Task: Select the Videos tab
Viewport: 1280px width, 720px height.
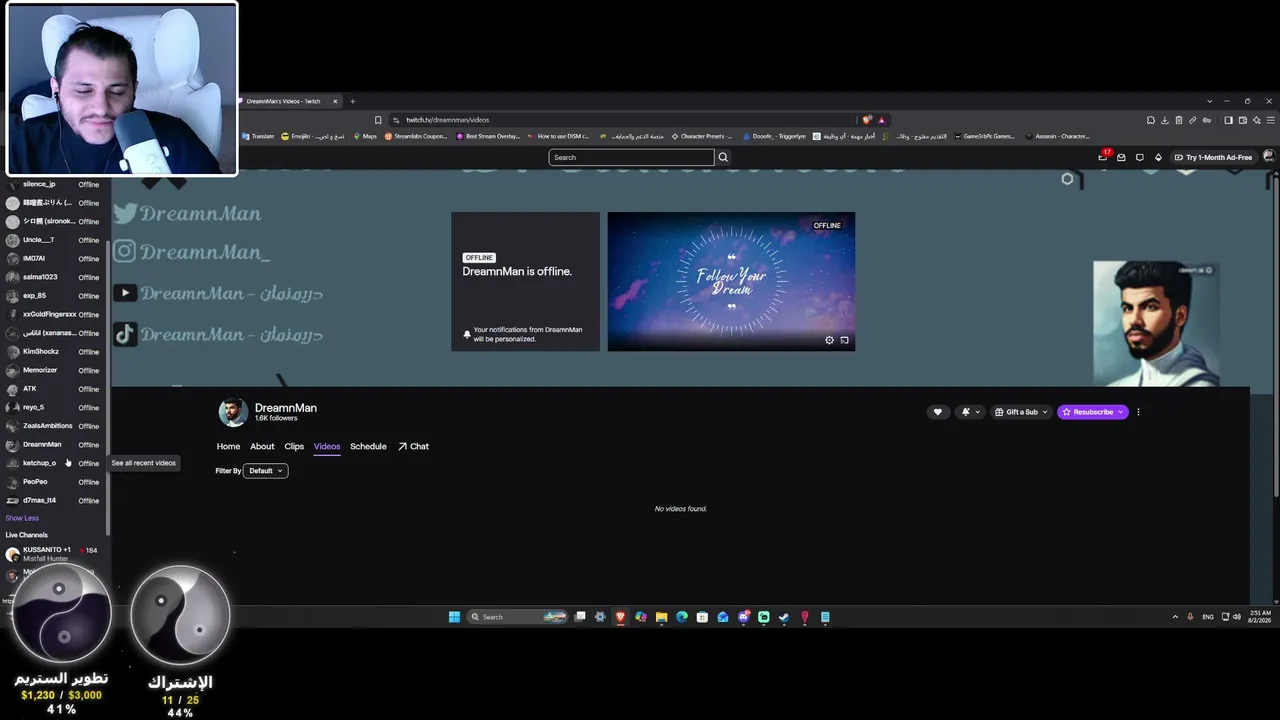Action: coord(327,446)
